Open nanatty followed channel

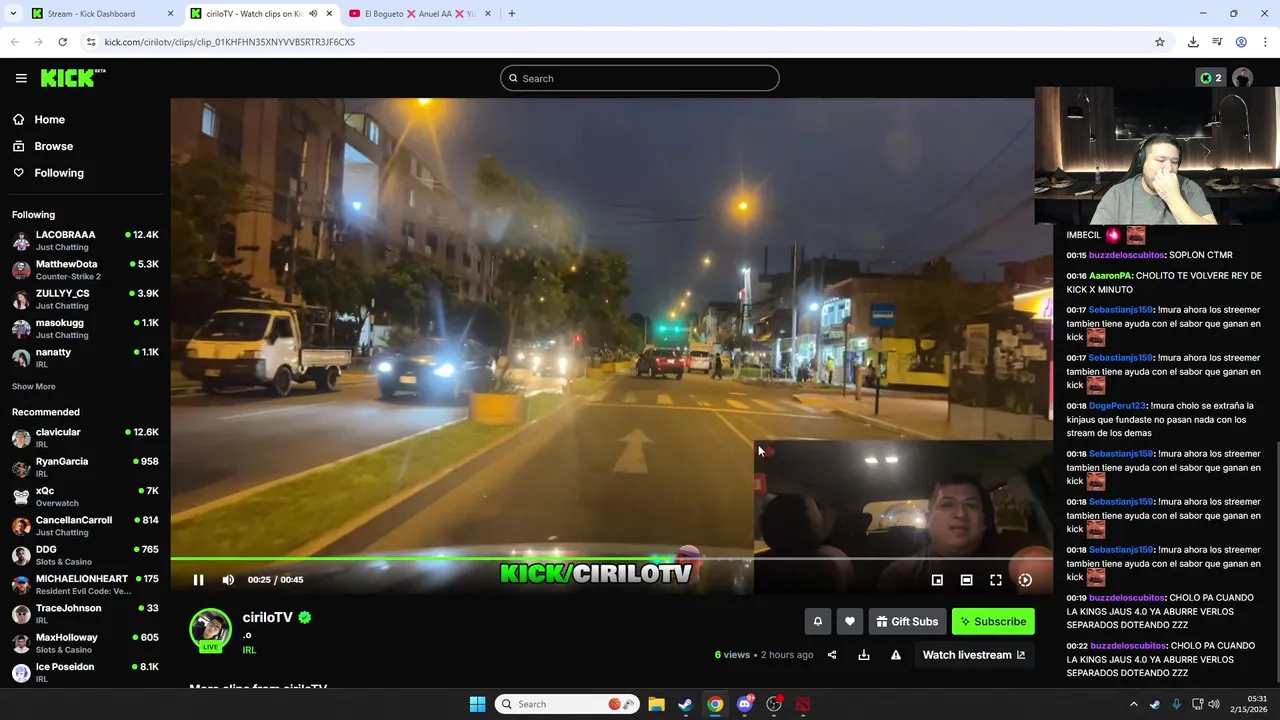pos(85,358)
